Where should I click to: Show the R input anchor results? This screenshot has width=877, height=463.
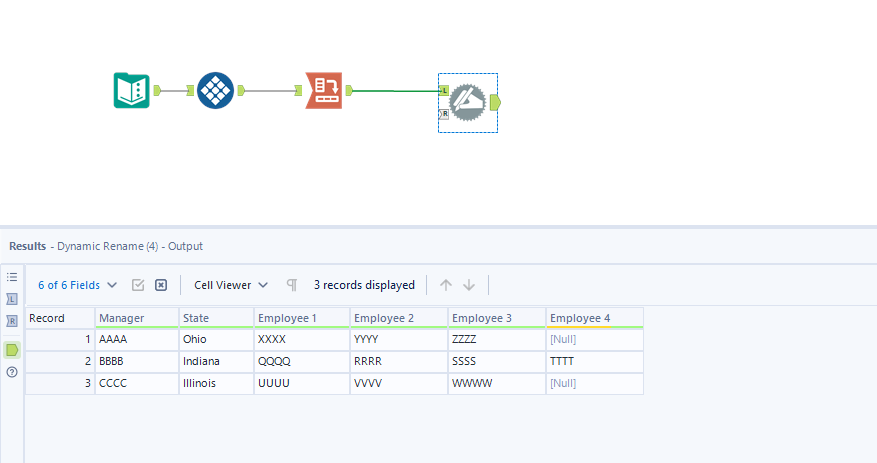(x=12, y=321)
